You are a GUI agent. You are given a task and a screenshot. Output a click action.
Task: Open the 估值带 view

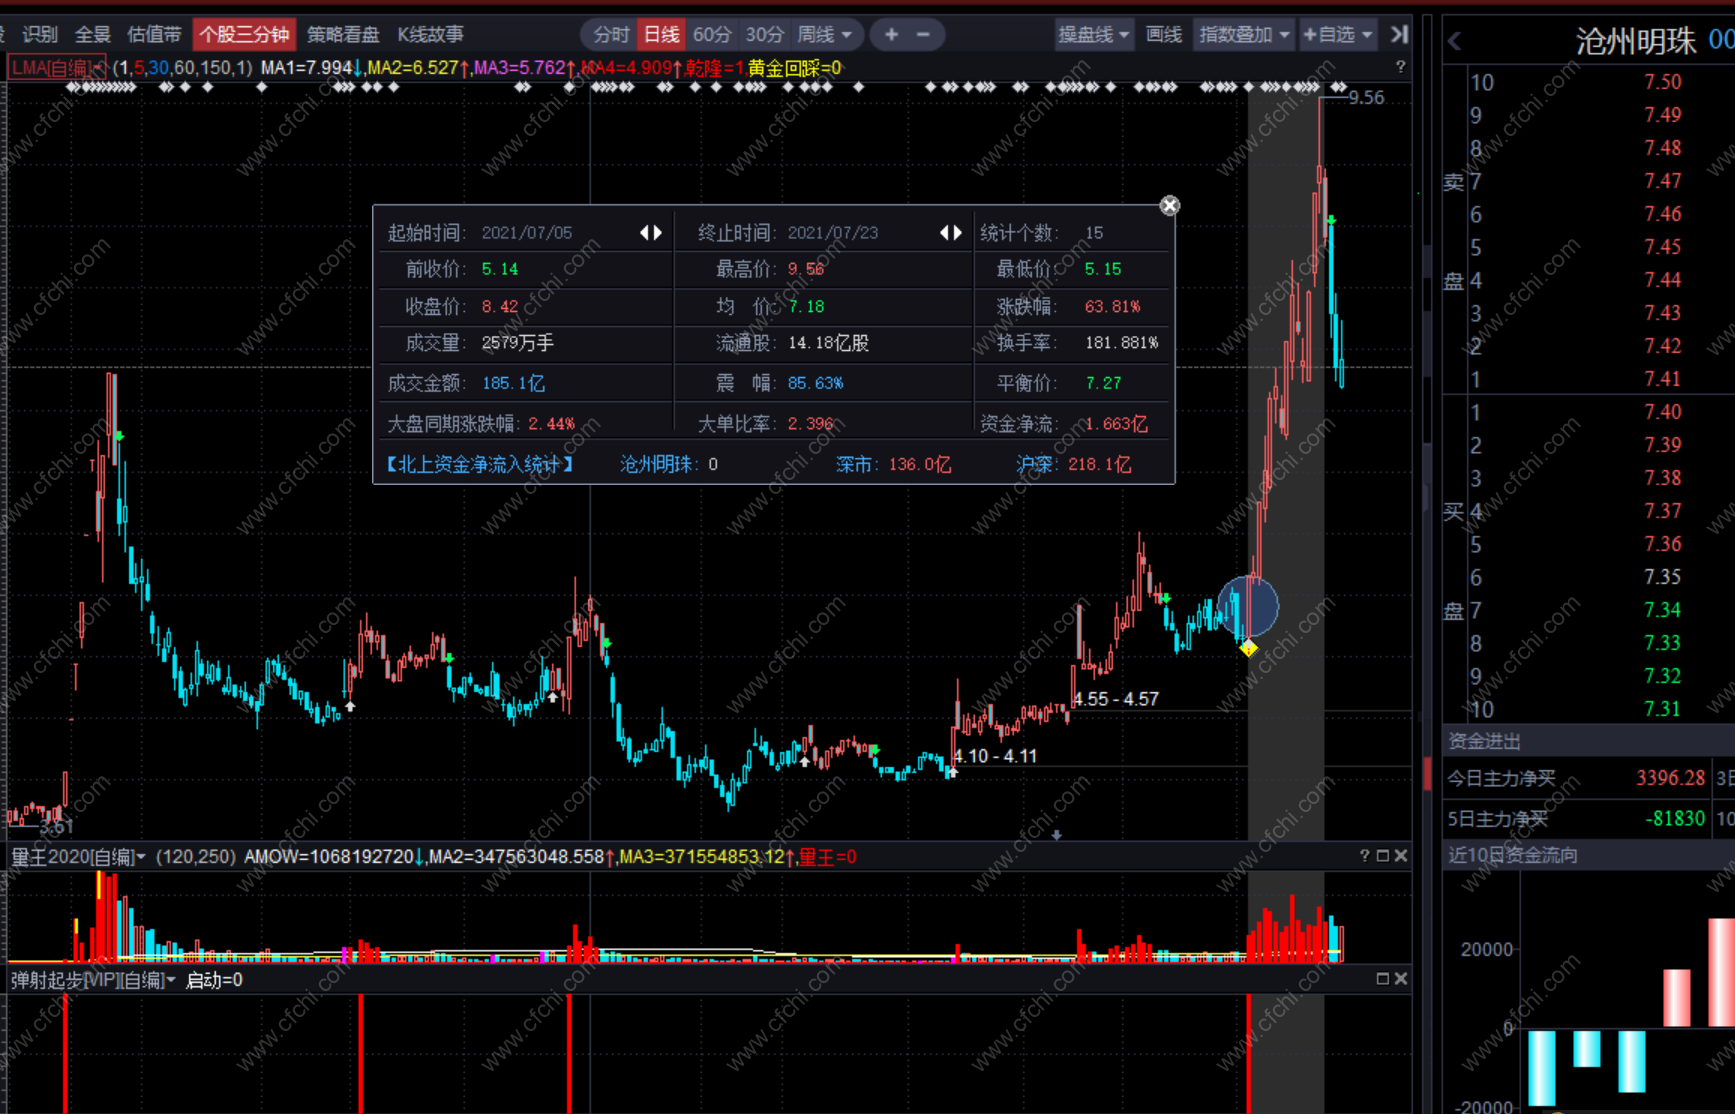tap(154, 34)
